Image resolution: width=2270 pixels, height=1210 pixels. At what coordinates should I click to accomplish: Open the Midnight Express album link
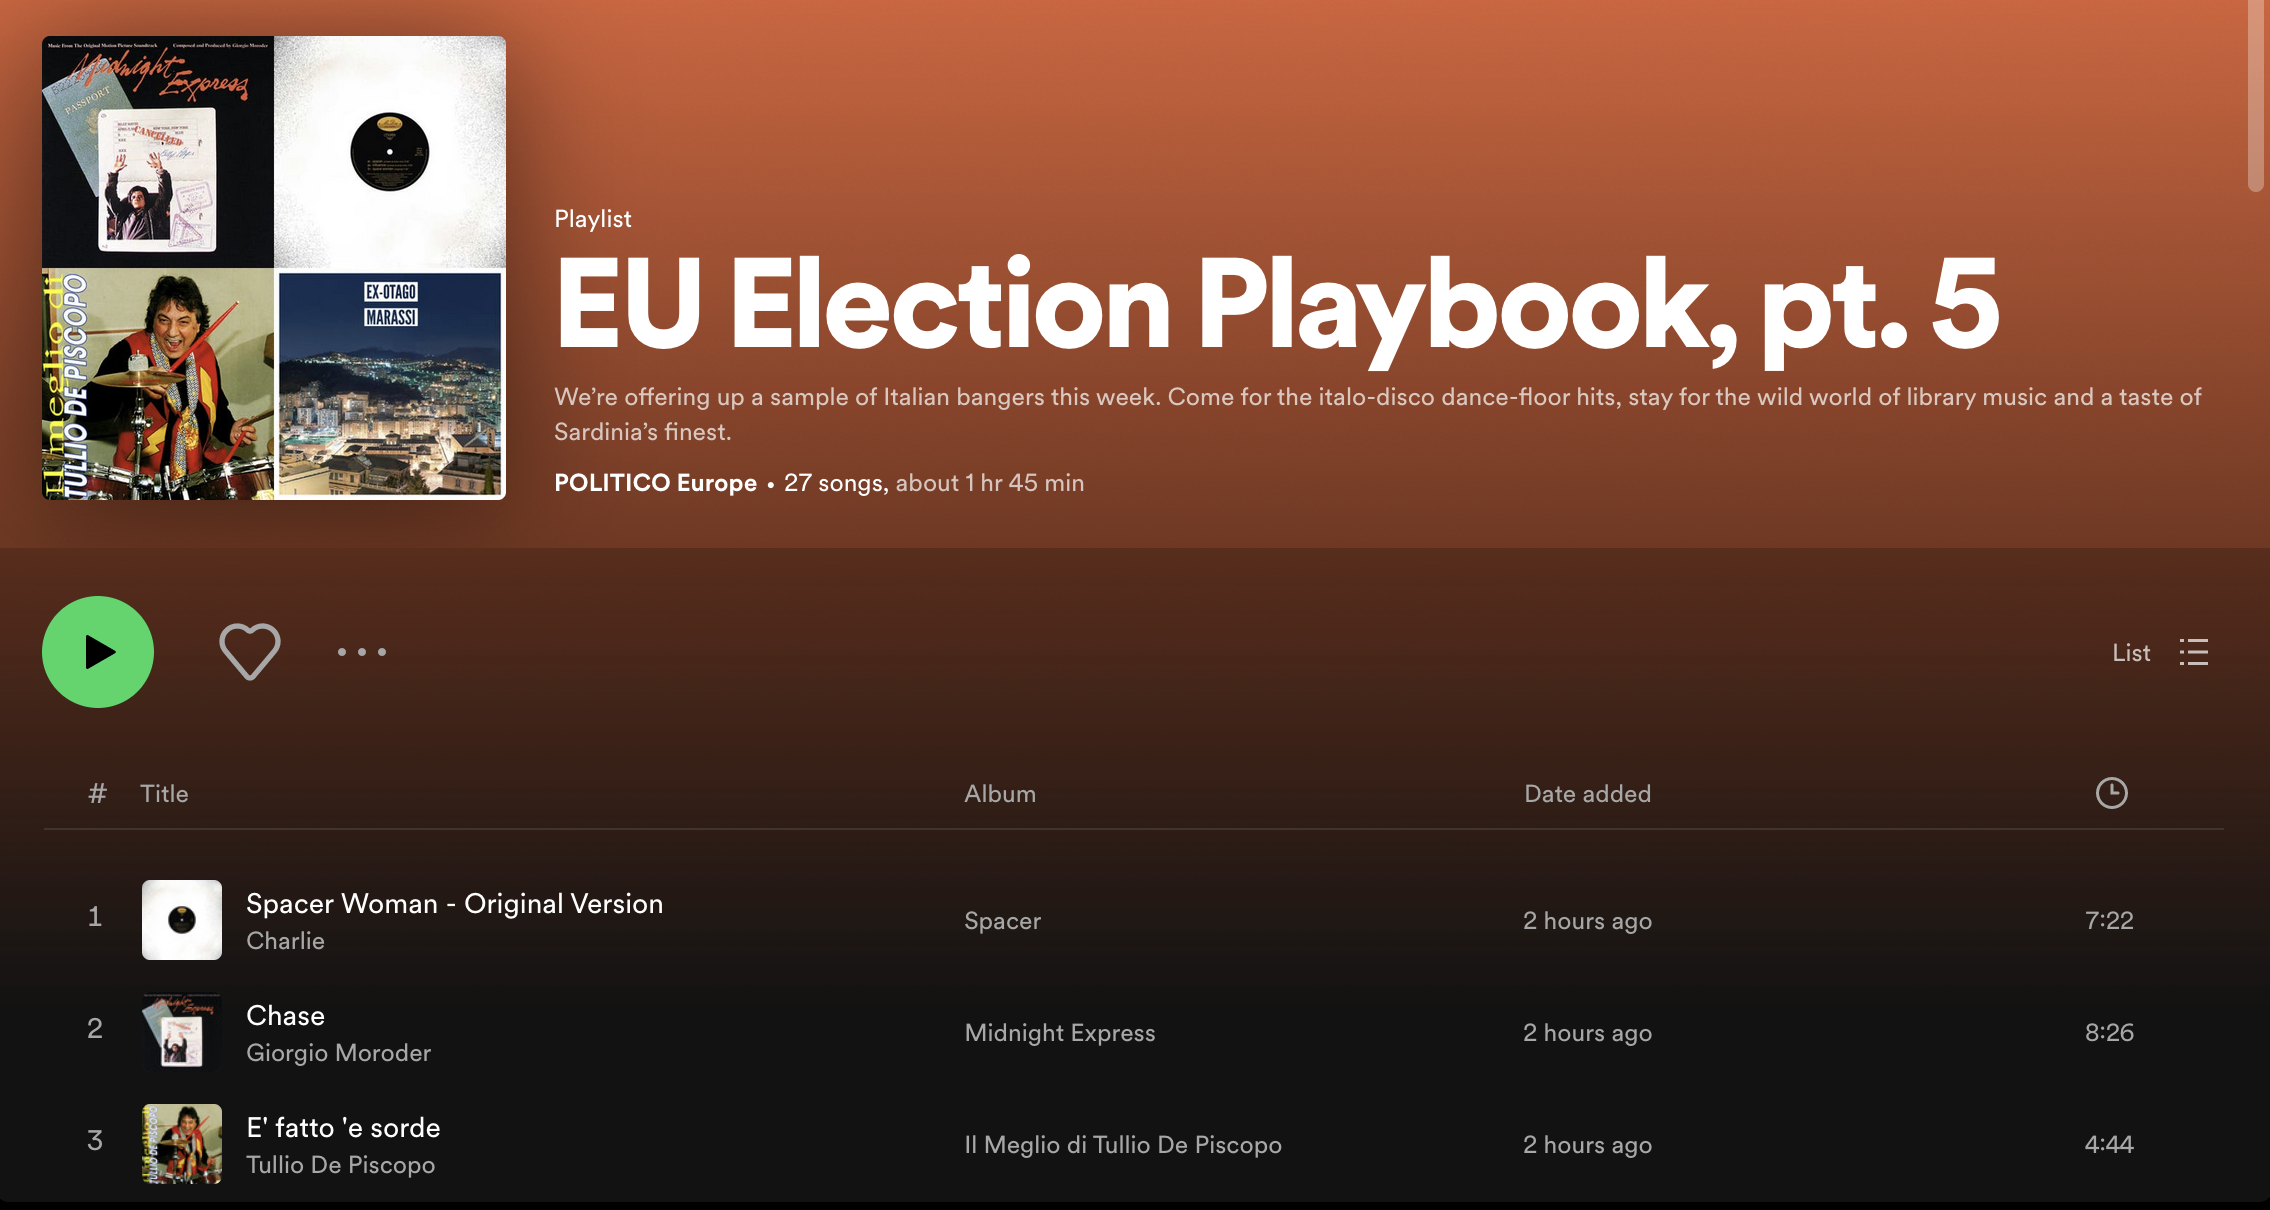click(1060, 1033)
